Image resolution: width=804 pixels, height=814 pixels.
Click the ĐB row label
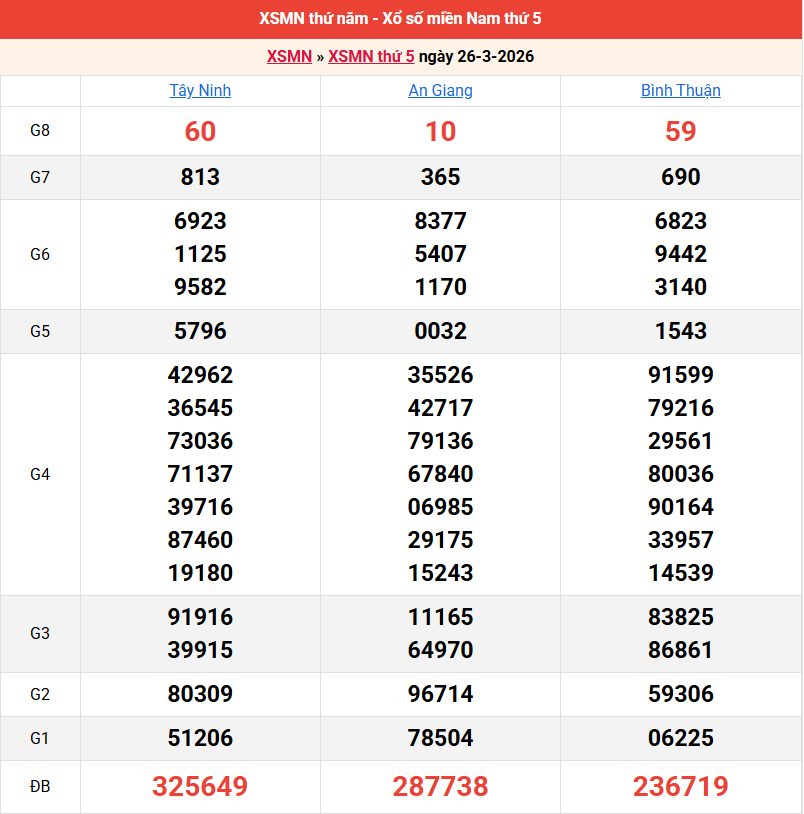tap(40, 787)
